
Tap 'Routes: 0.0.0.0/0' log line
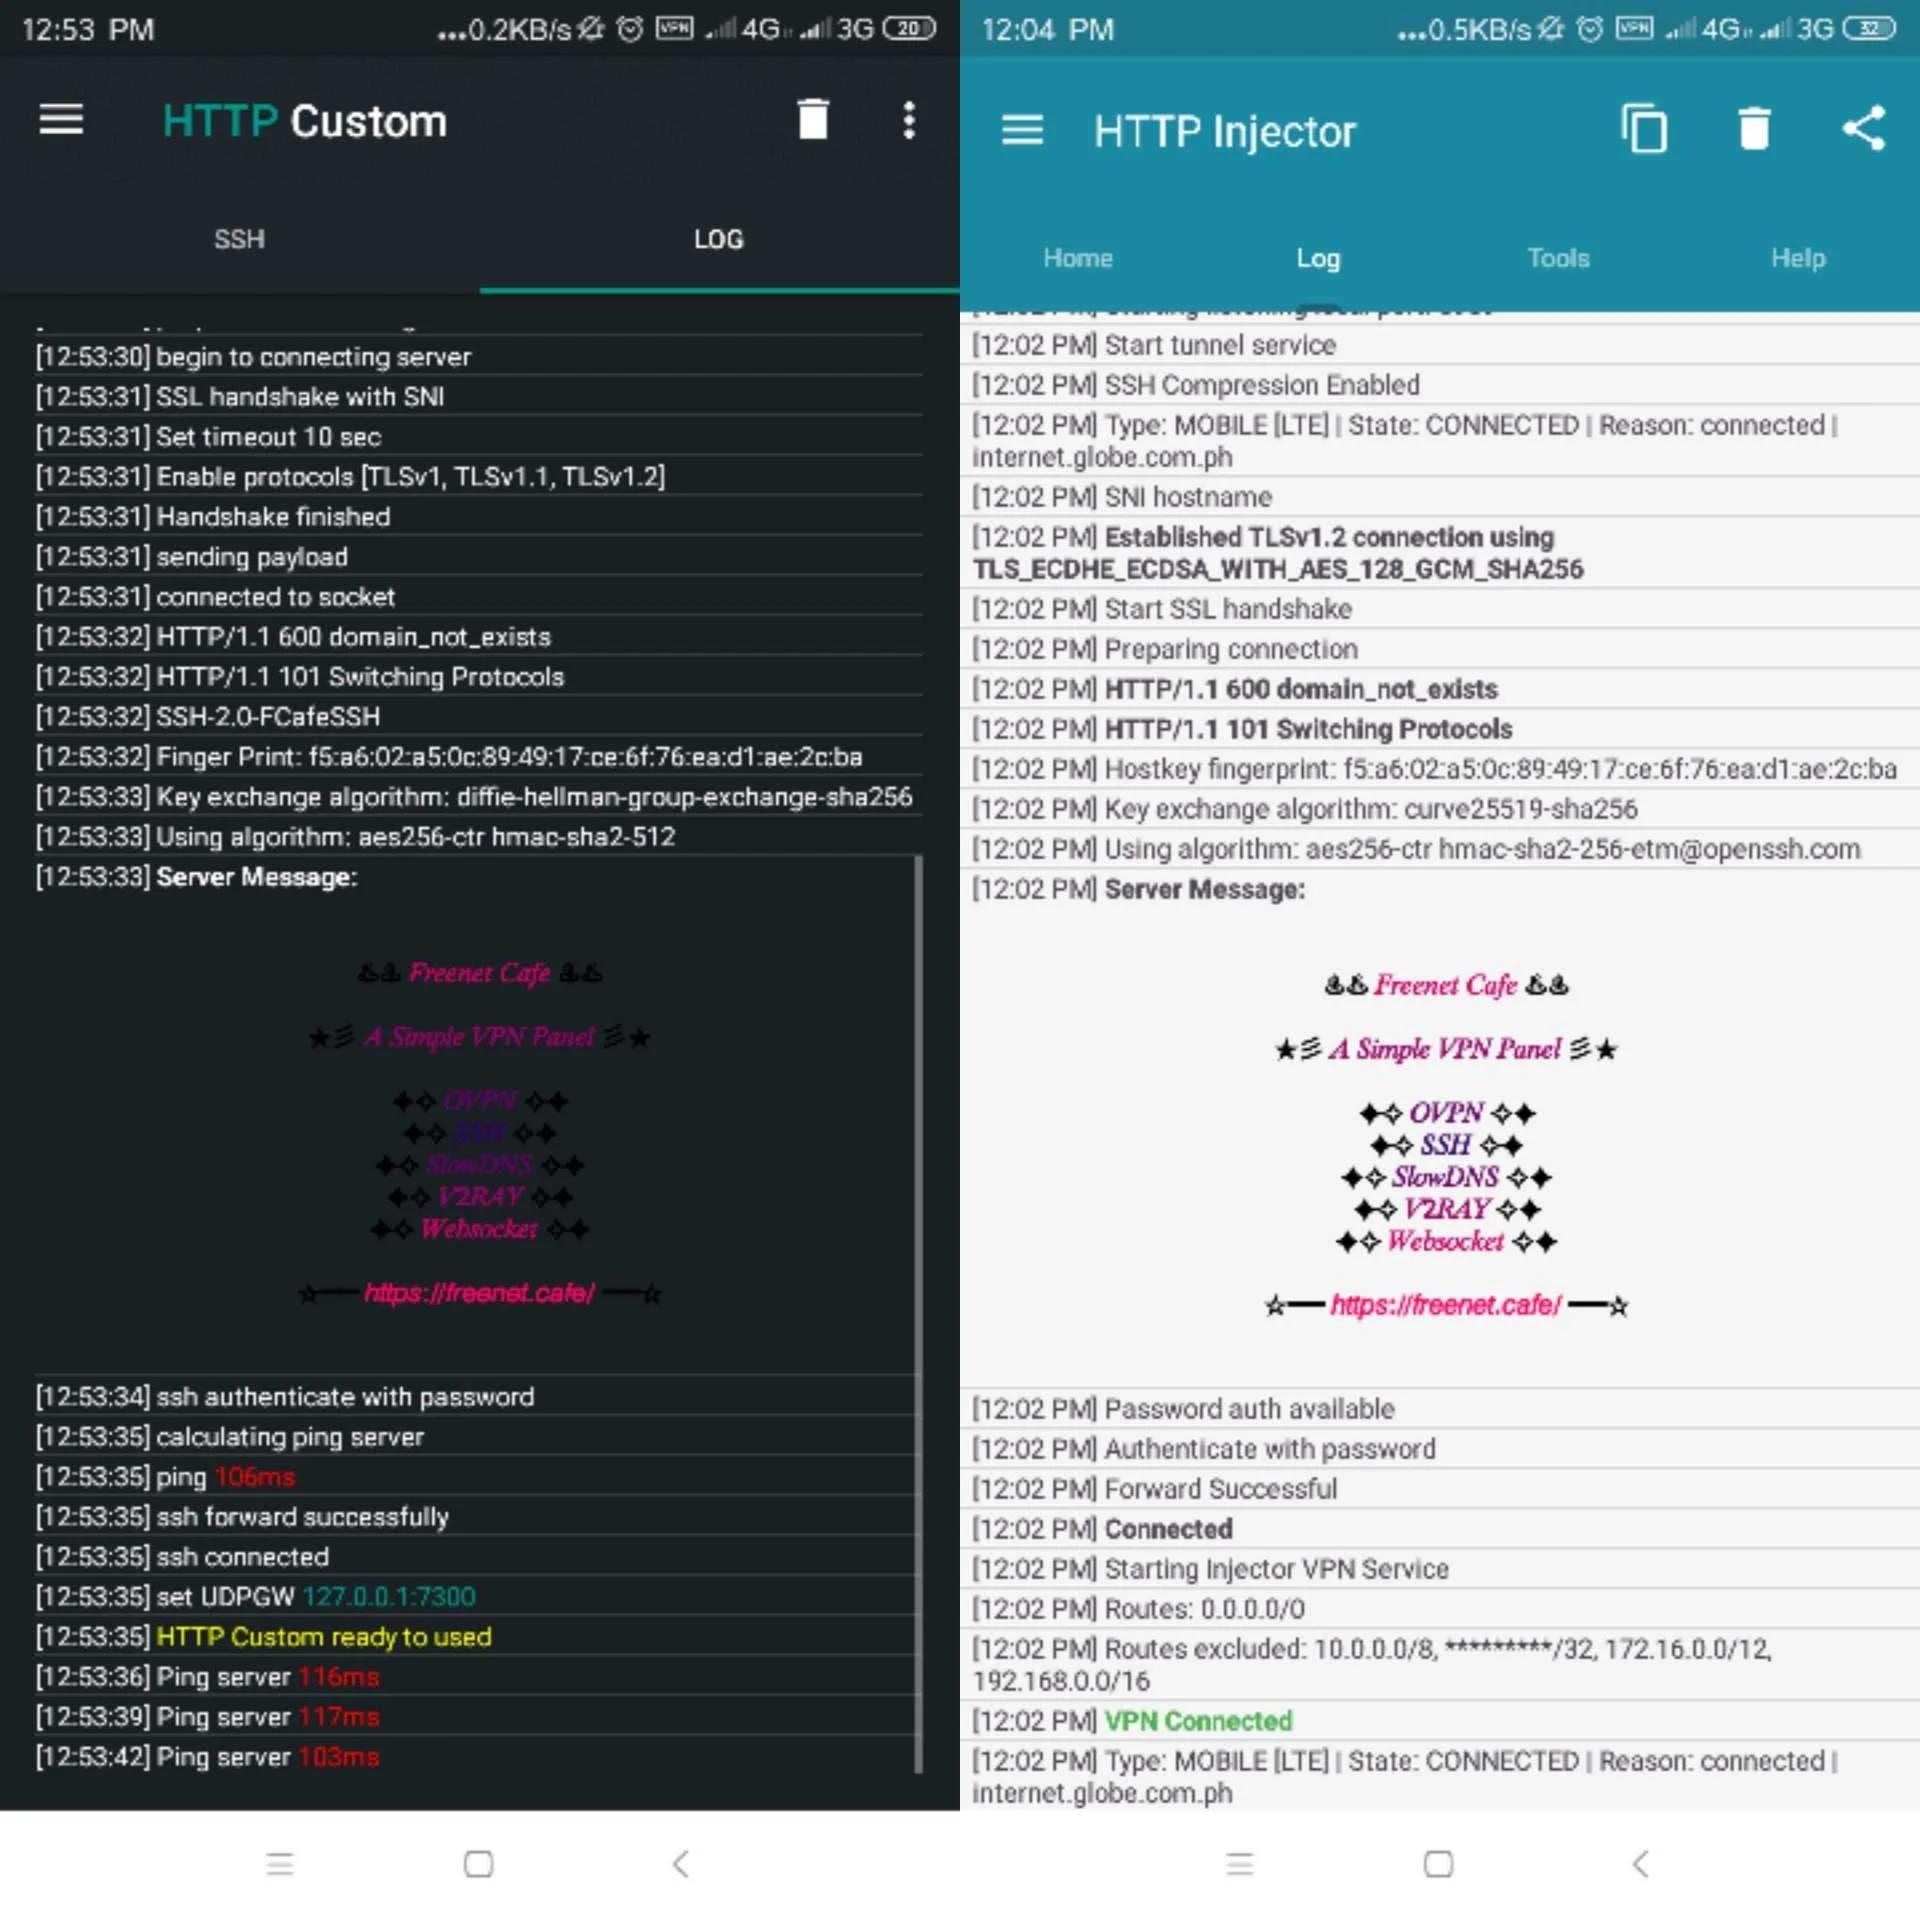coord(1440,1608)
